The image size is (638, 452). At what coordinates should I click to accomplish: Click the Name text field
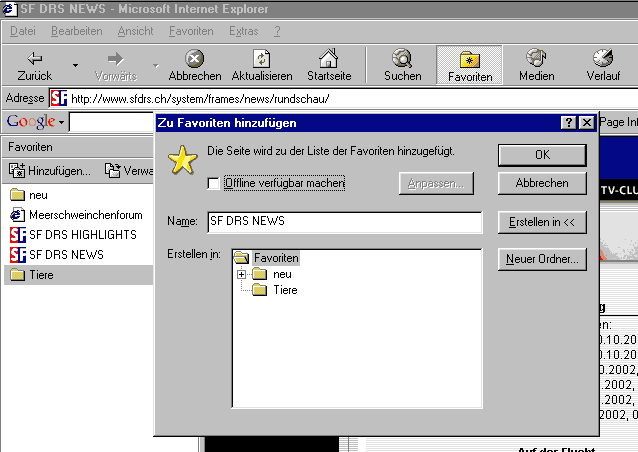(343, 221)
